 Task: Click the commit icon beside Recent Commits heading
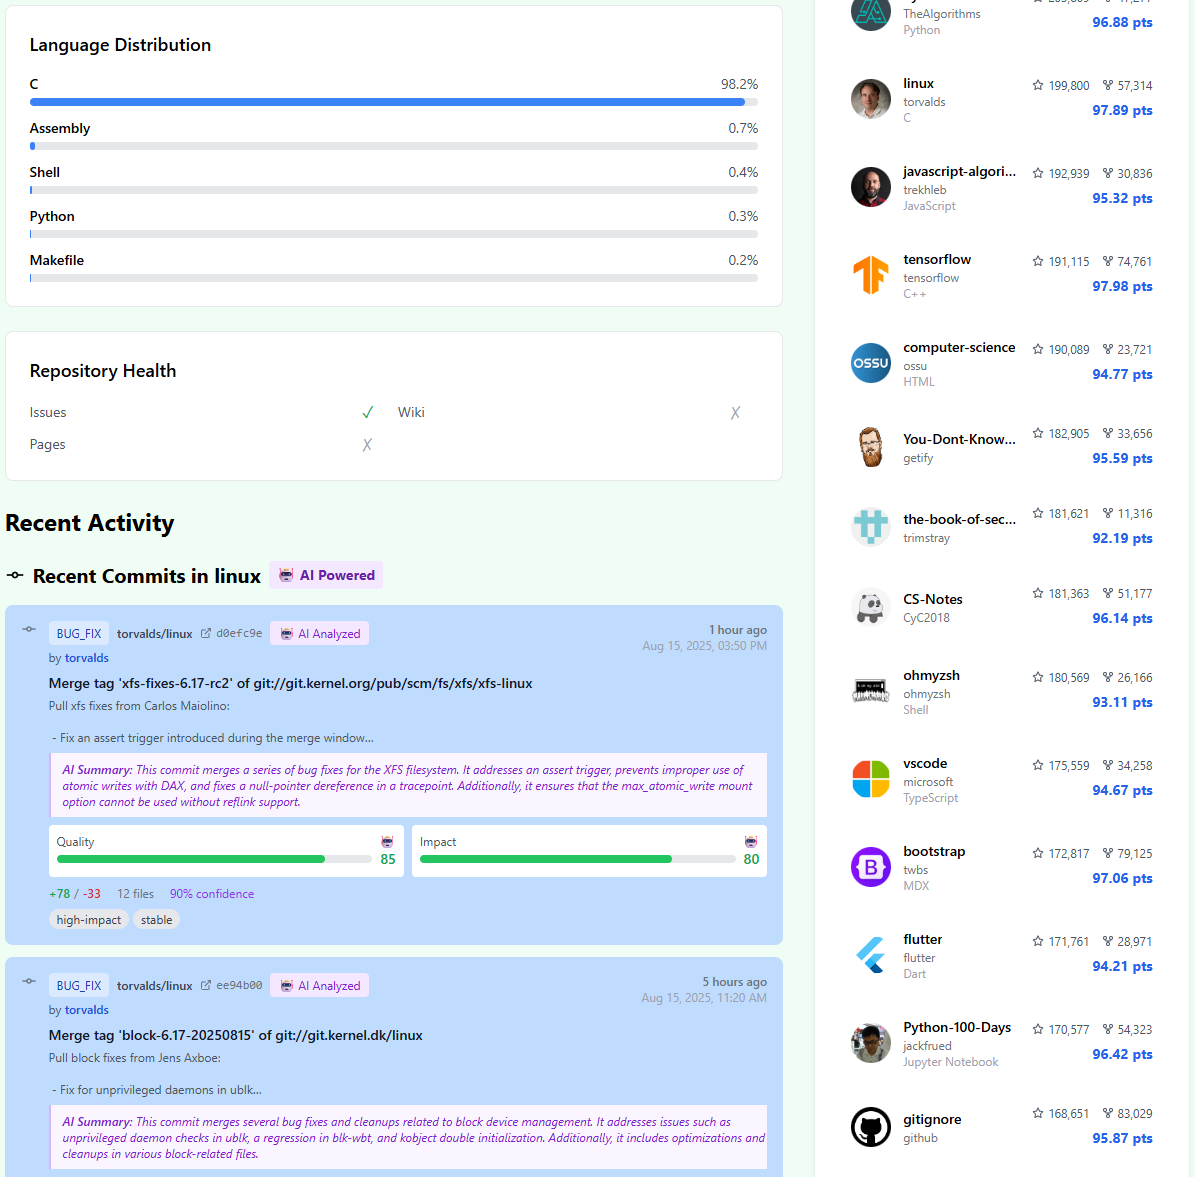click(15, 576)
